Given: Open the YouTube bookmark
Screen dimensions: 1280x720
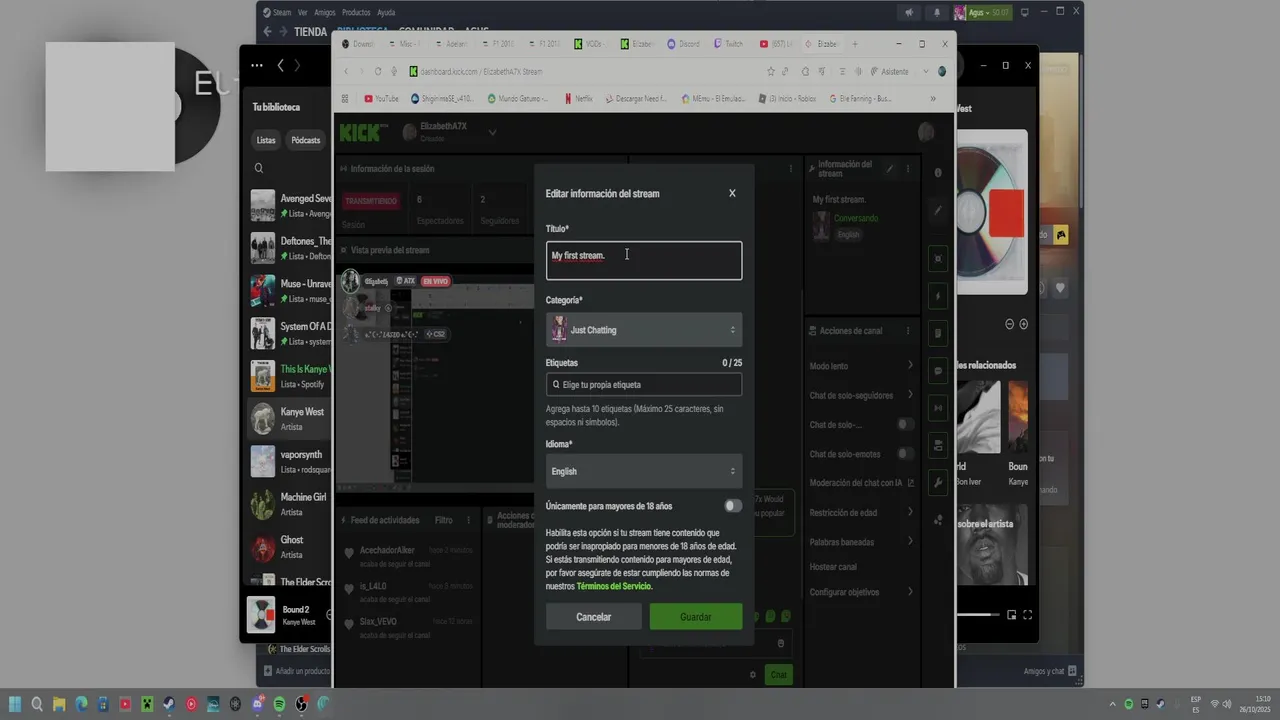Looking at the screenshot, I should tap(381, 99).
